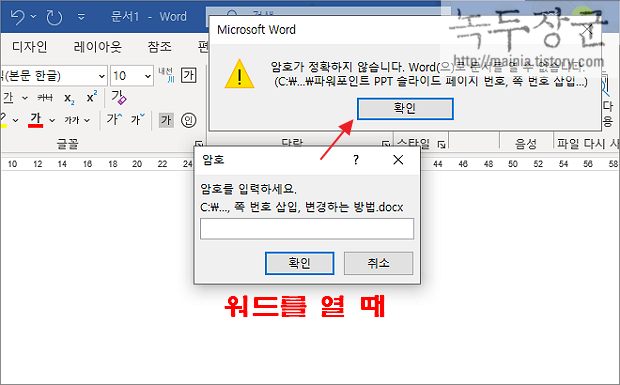Open the 레이아웃 ribbon tab
The width and height of the screenshot is (620, 385).
tap(97, 47)
